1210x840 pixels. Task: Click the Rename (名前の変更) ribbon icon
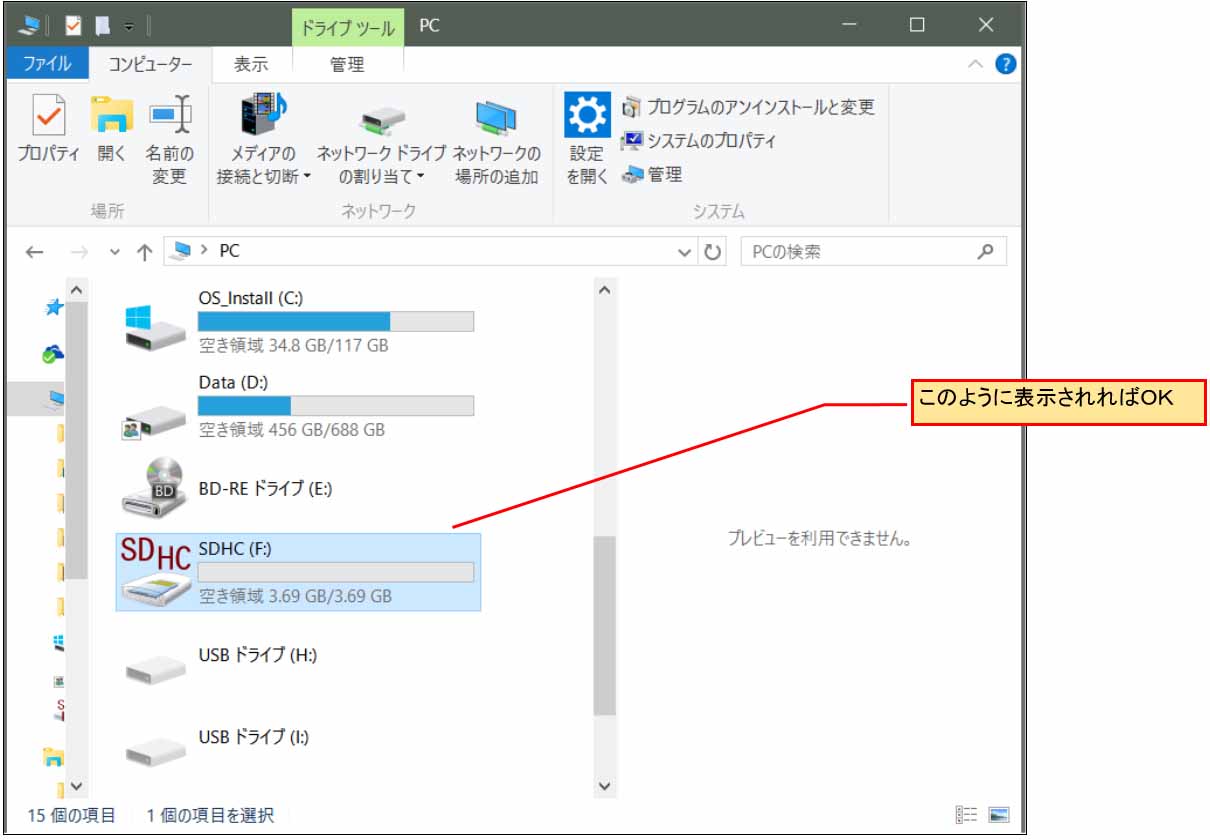click(x=170, y=117)
